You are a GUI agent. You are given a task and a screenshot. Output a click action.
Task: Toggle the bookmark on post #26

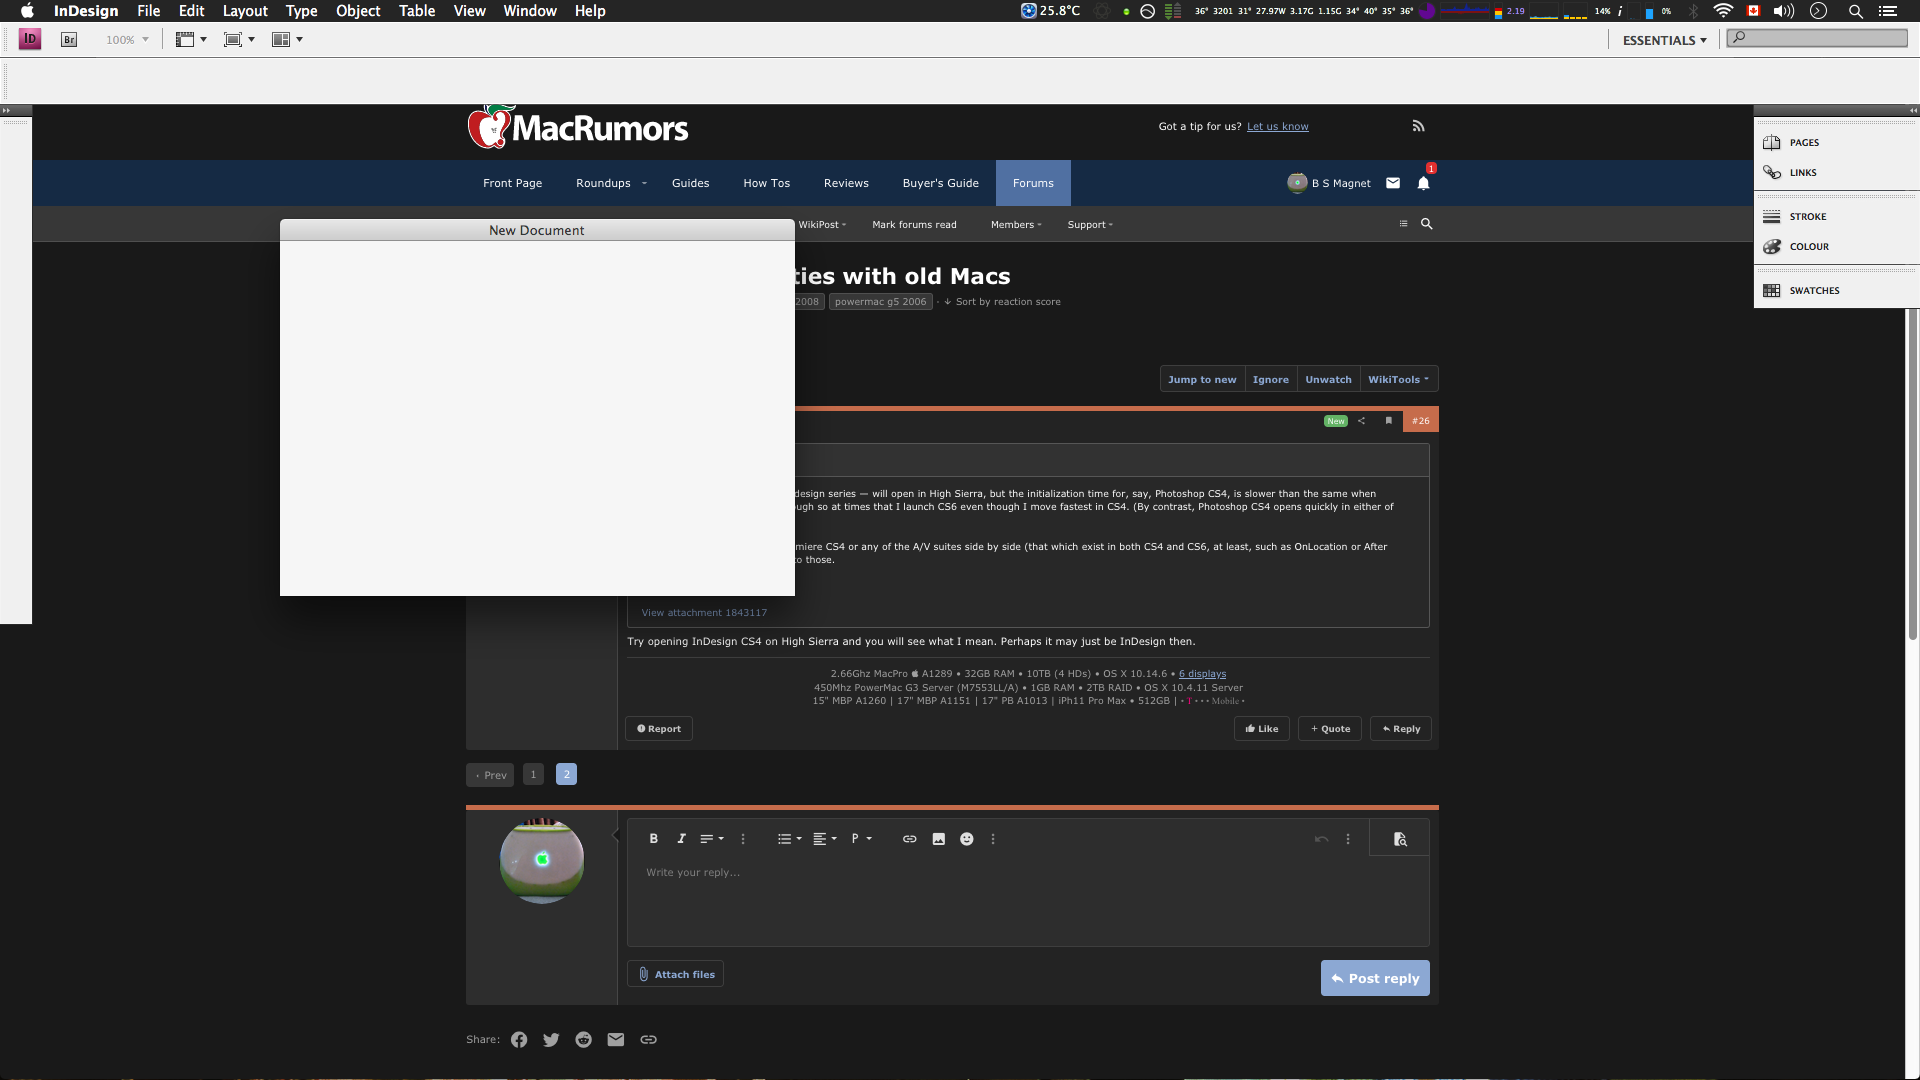click(x=1388, y=421)
